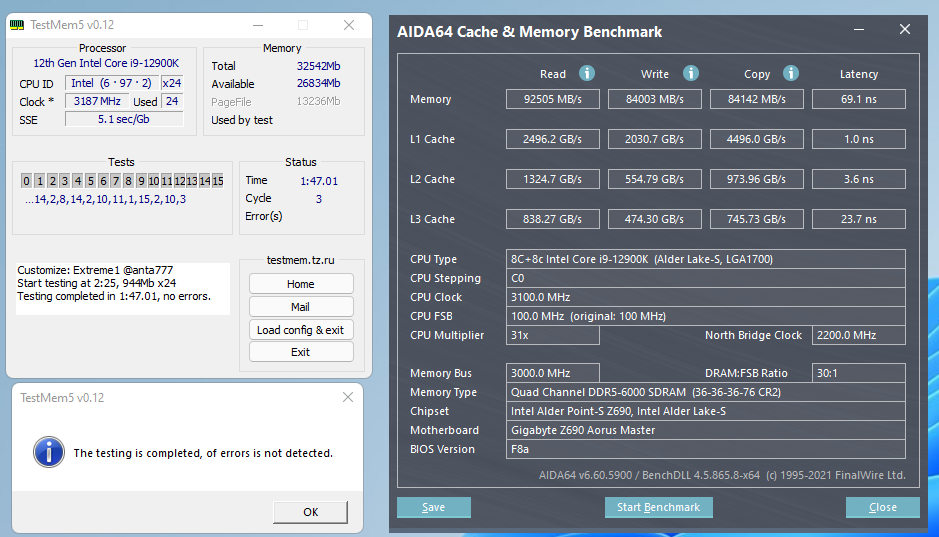Confirm the completion dialog with OK
Viewport: 939px width, 537px height.
310,512
